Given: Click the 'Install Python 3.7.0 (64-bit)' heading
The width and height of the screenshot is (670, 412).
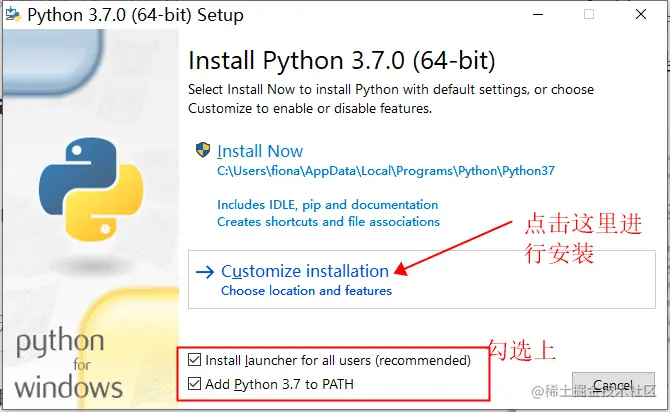Looking at the screenshot, I should (x=342, y=60).
